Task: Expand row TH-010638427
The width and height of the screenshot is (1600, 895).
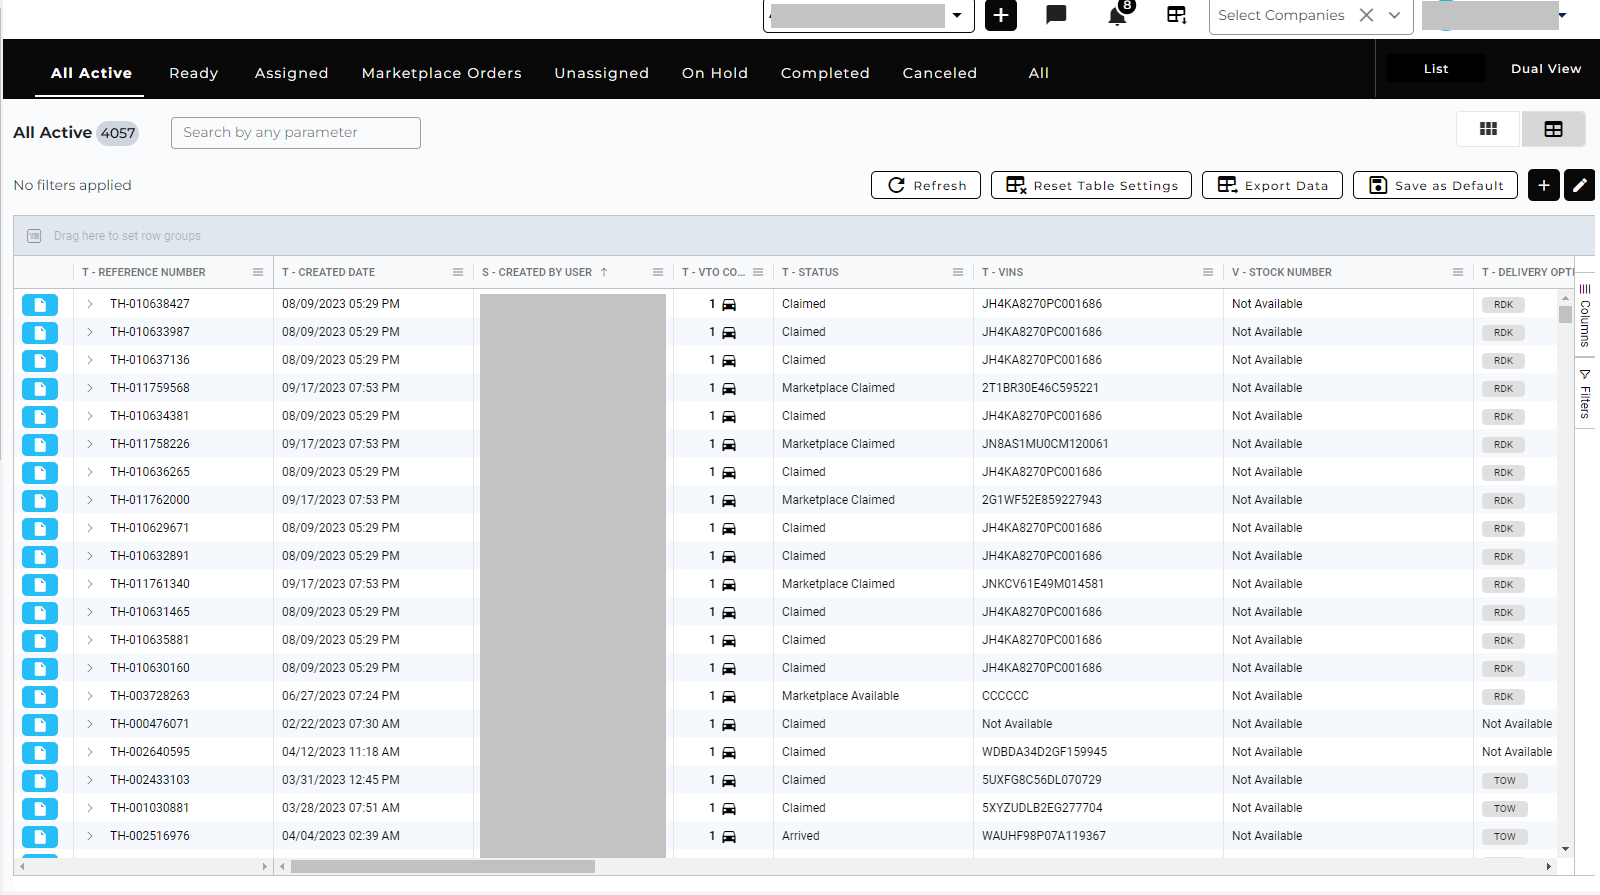Action: pos(90,304)
